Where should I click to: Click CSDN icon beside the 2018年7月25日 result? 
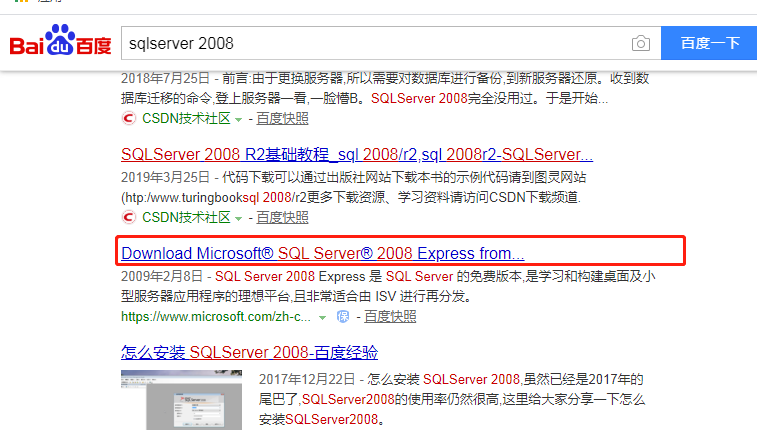click(x=128, y=118)
